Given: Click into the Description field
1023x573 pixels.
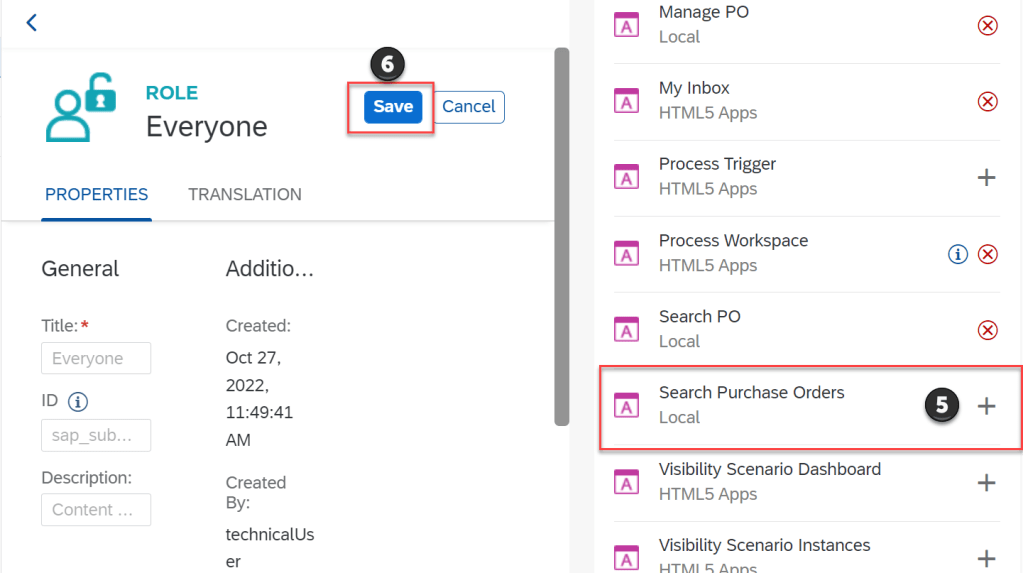Looking at the screenshot, I should pyautogui.click(x=96, y=509).
